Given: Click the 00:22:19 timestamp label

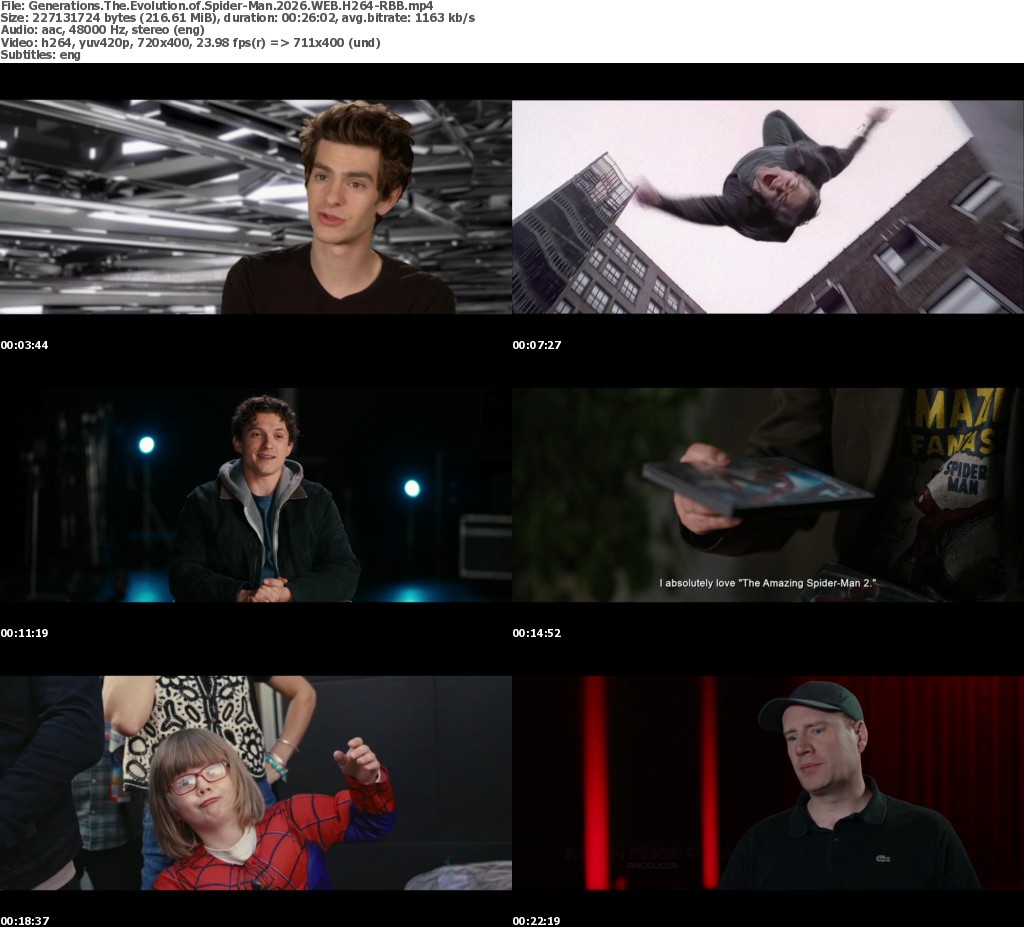Looking at the screenshot, I should (x=537, y=921).
